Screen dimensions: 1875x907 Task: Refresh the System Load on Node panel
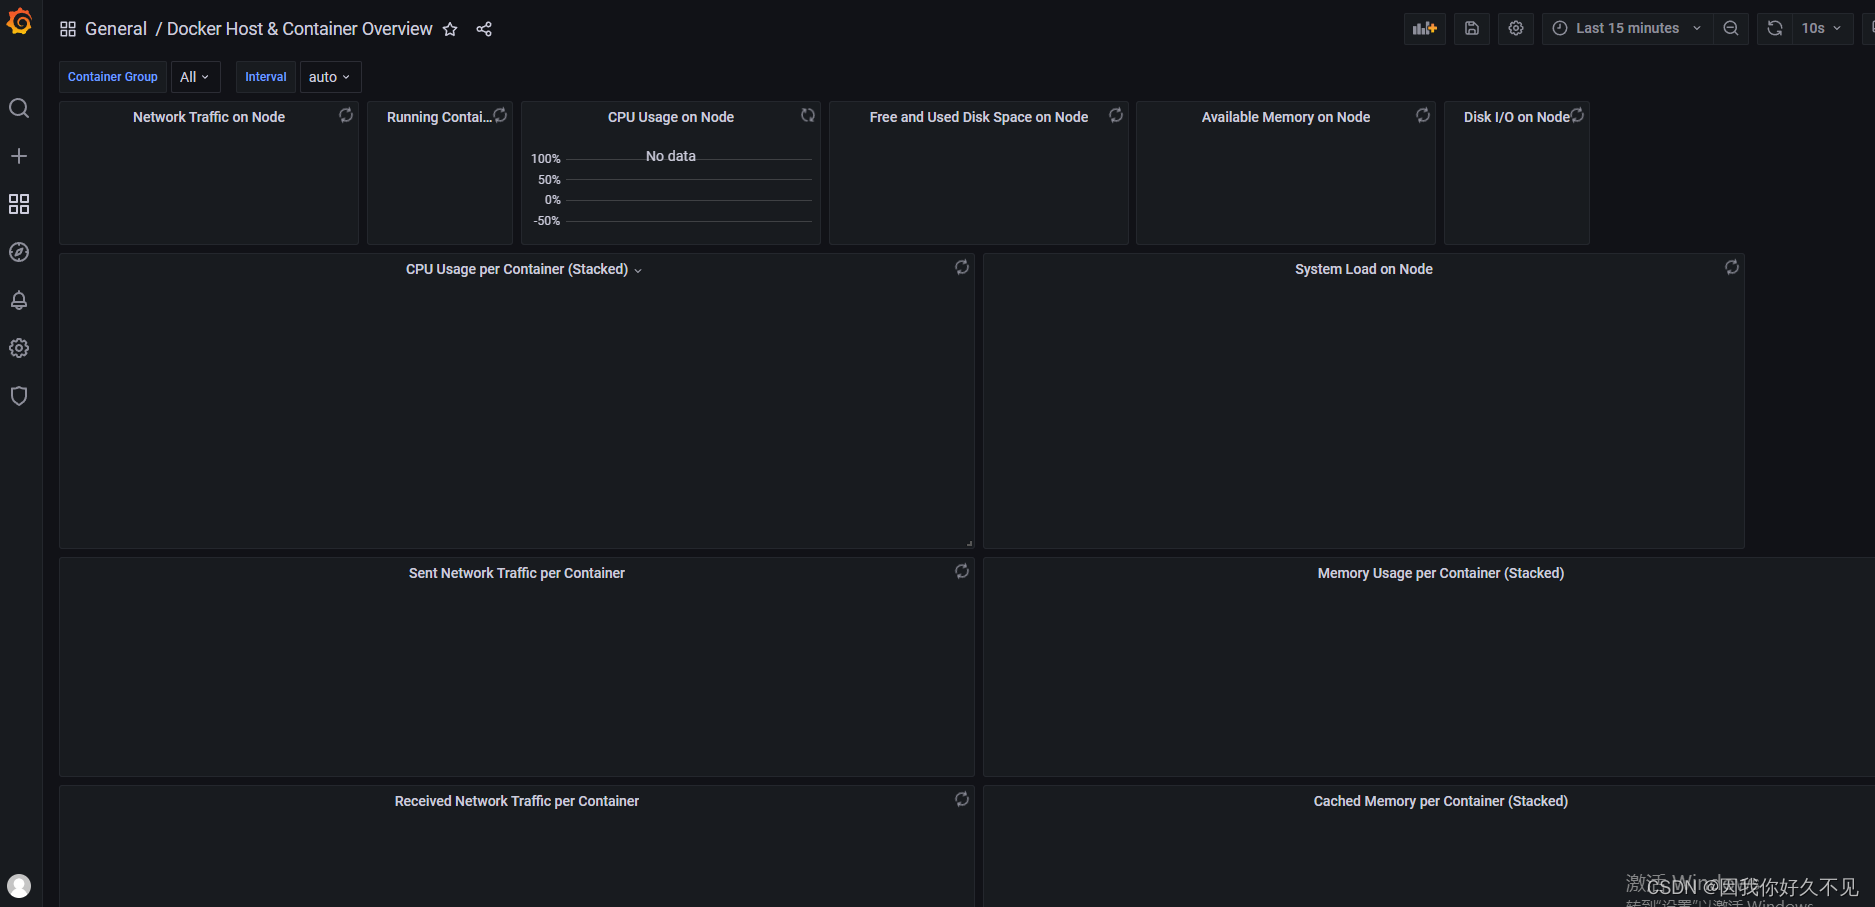click(x=1731, y=267)
